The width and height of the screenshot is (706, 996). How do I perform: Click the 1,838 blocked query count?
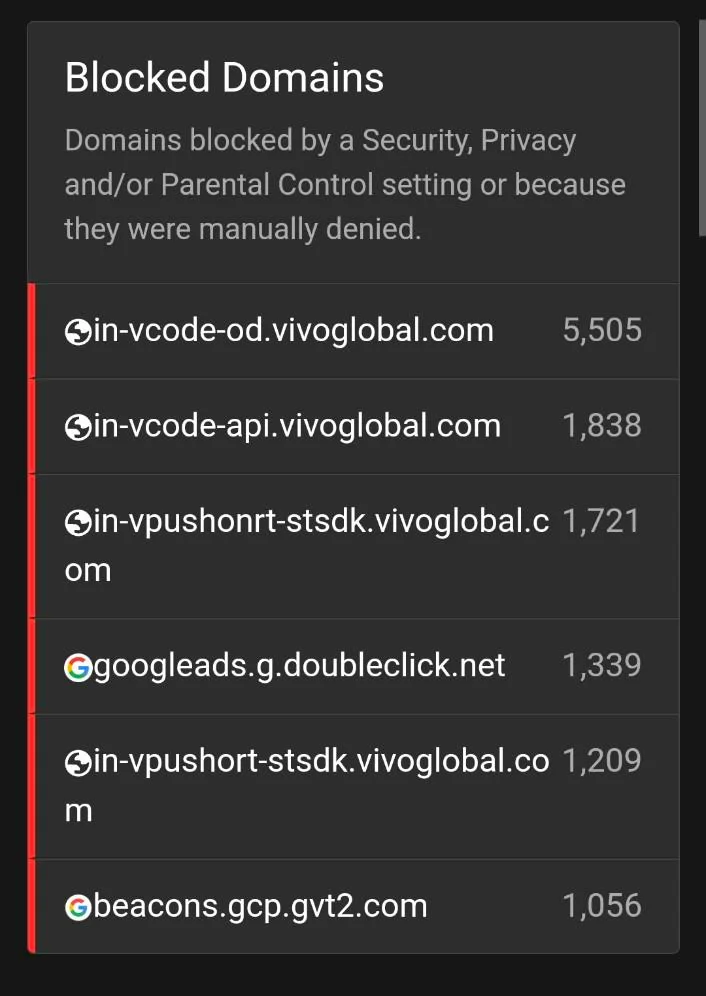pyautogui.click(x=602, y=427)
